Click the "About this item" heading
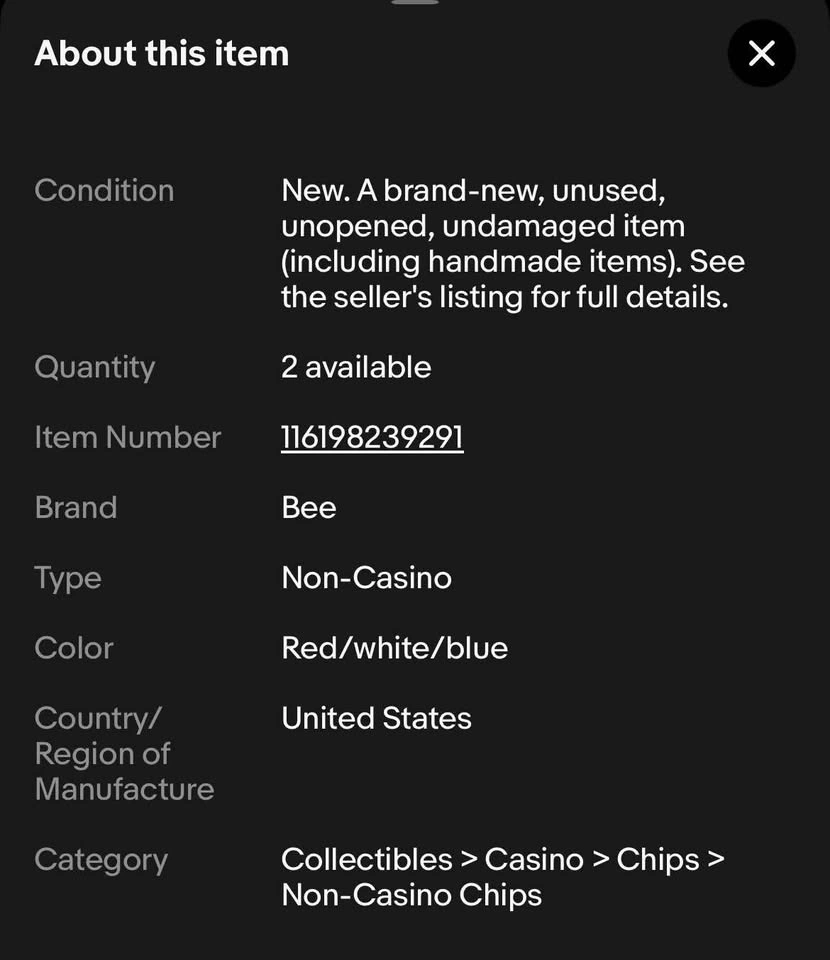 coord(162,53)
